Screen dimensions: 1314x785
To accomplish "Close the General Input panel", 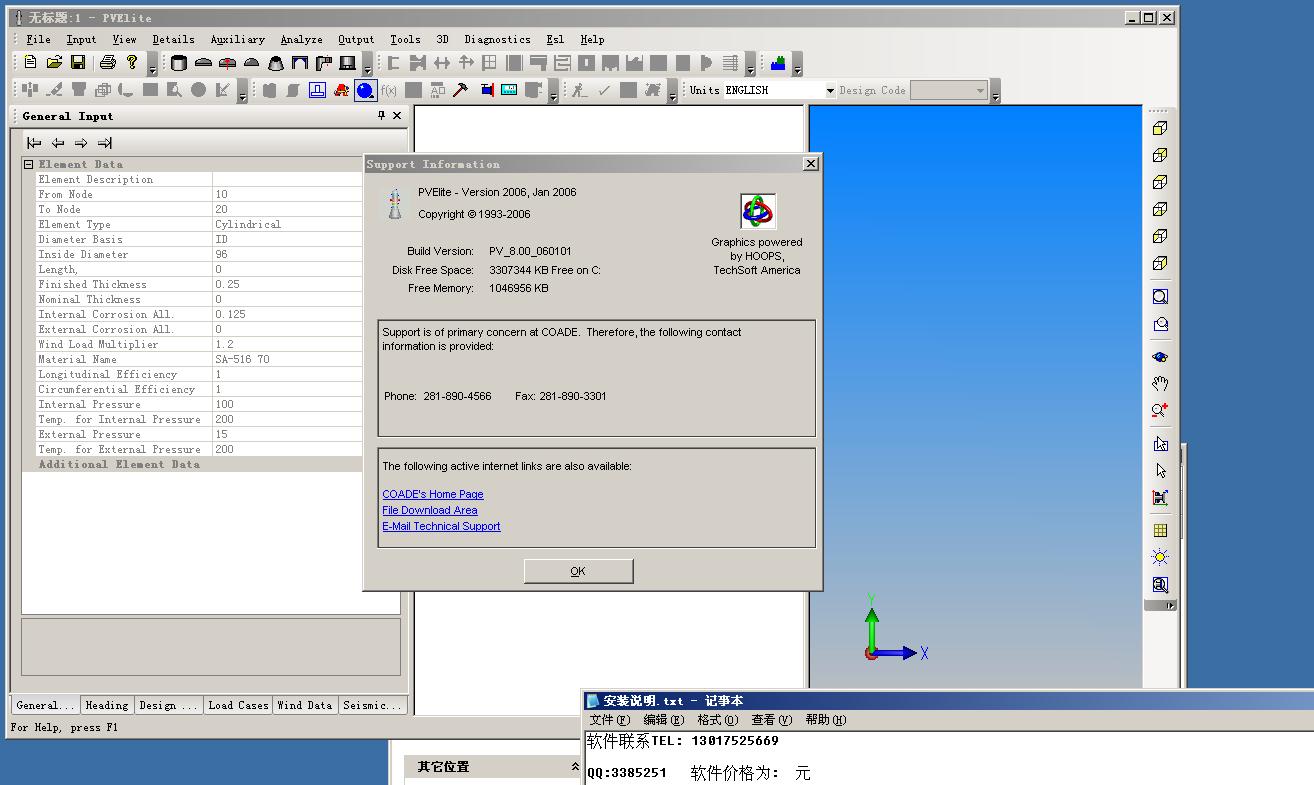I will [397, 116].
